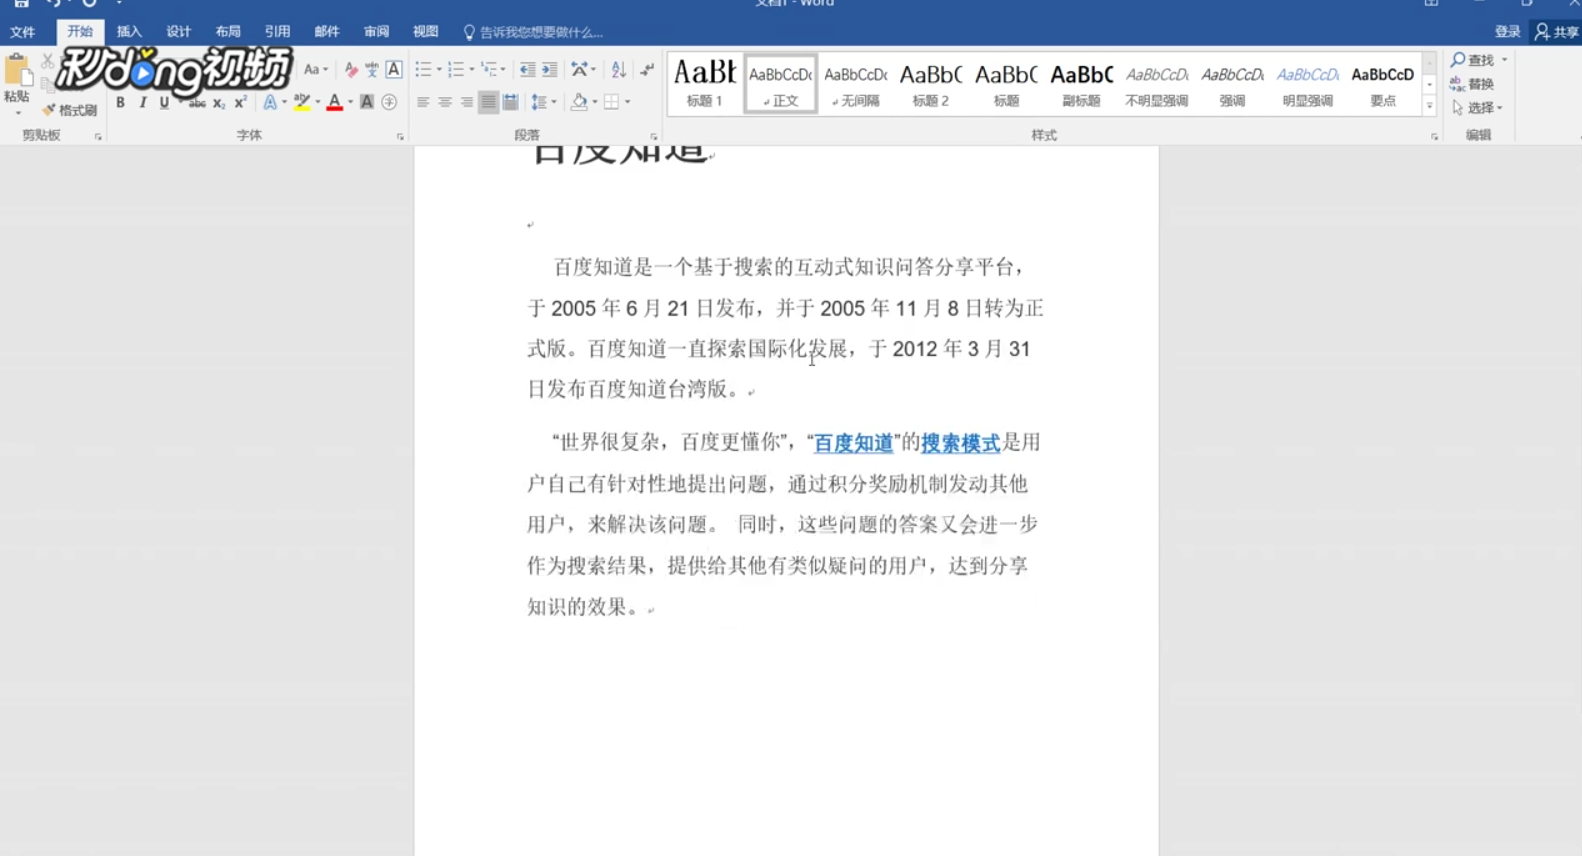The width and height of the screenshot is (1582, 856).
Task: Toggle Show/Hide paragraph marks
Action: click(647, 70)
